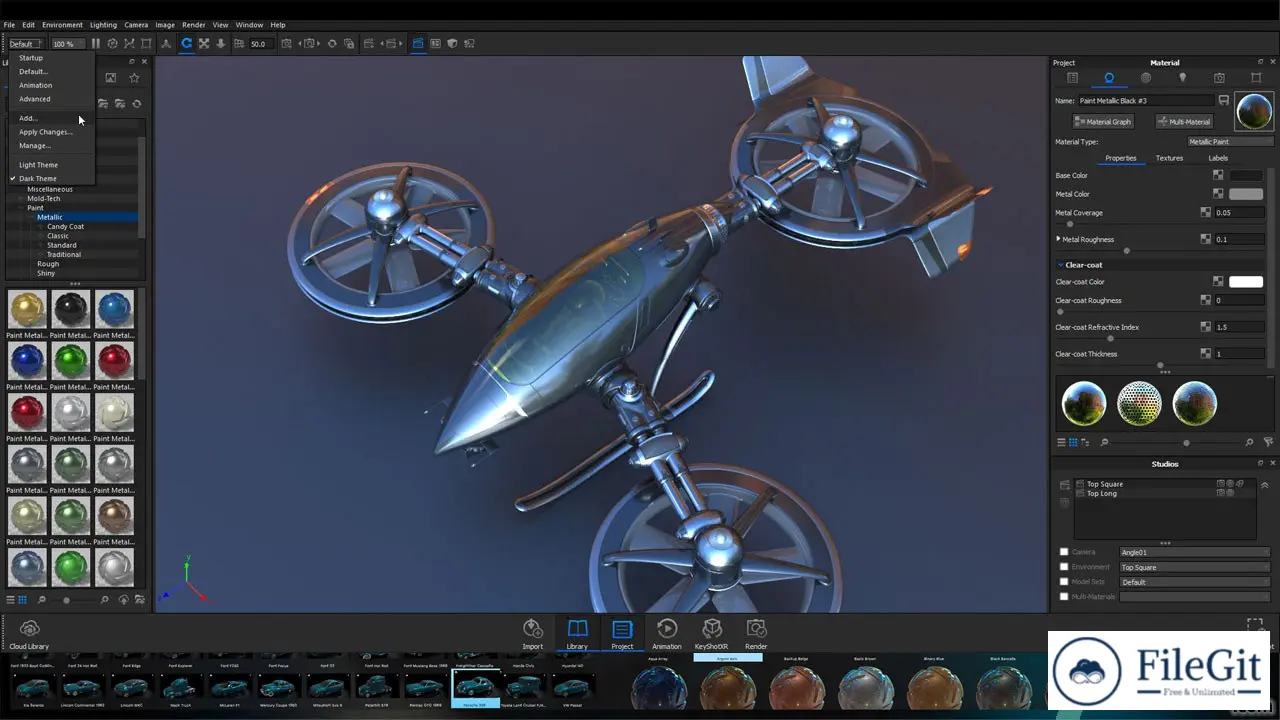The image size is (1280, 720).
Task: Collapse the Clear-coat section
Action: pyautogui.click(x=1060, y=265)
